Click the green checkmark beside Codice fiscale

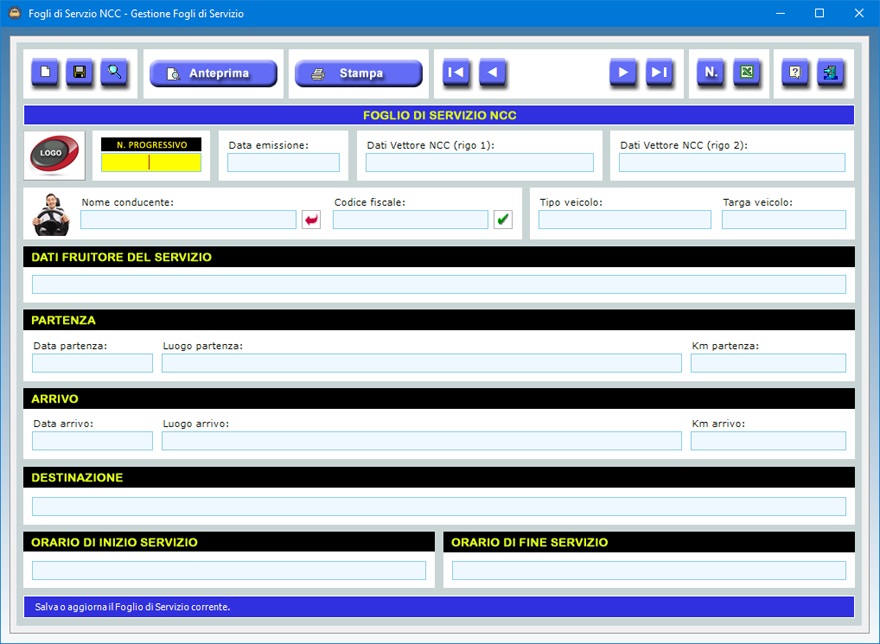[503, 220]
